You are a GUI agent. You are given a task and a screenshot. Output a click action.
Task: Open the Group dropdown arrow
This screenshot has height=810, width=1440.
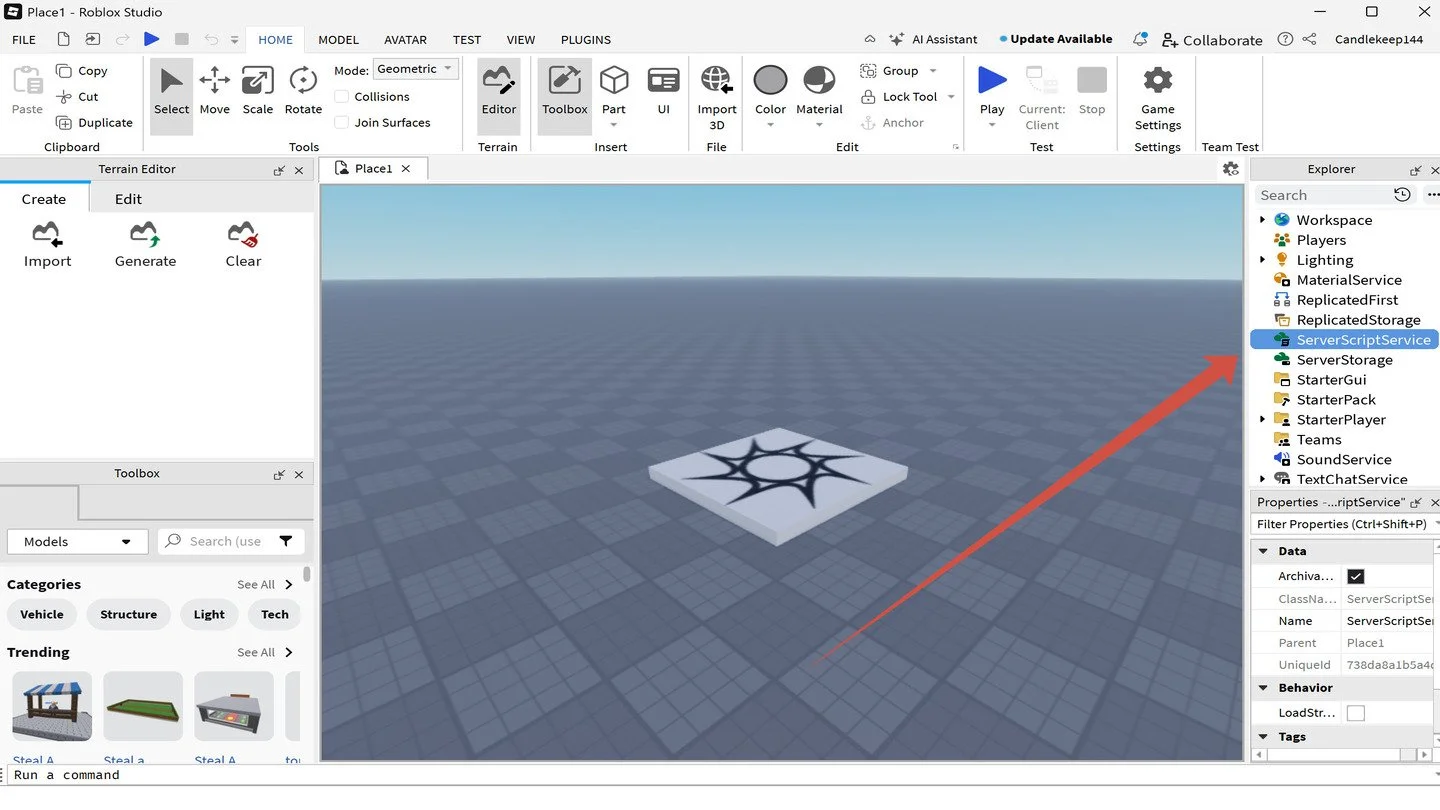click(x=933, y=71)
